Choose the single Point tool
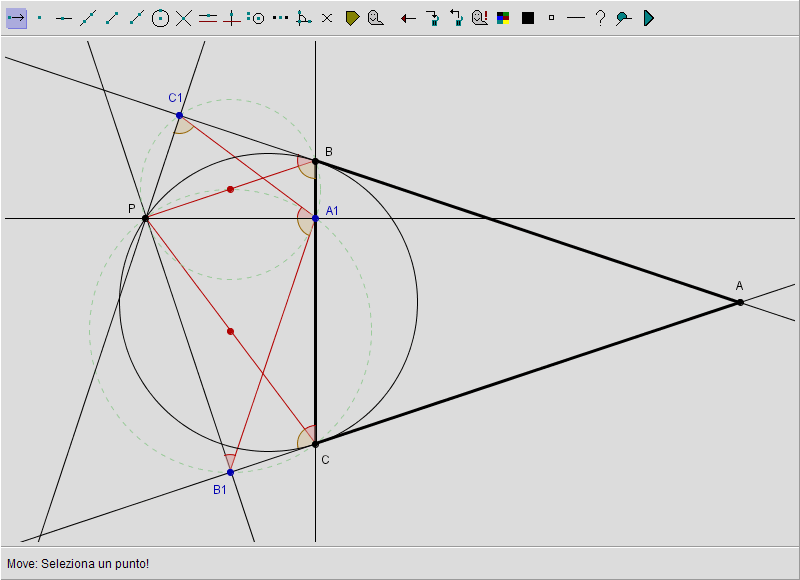 tap(40, 18)
